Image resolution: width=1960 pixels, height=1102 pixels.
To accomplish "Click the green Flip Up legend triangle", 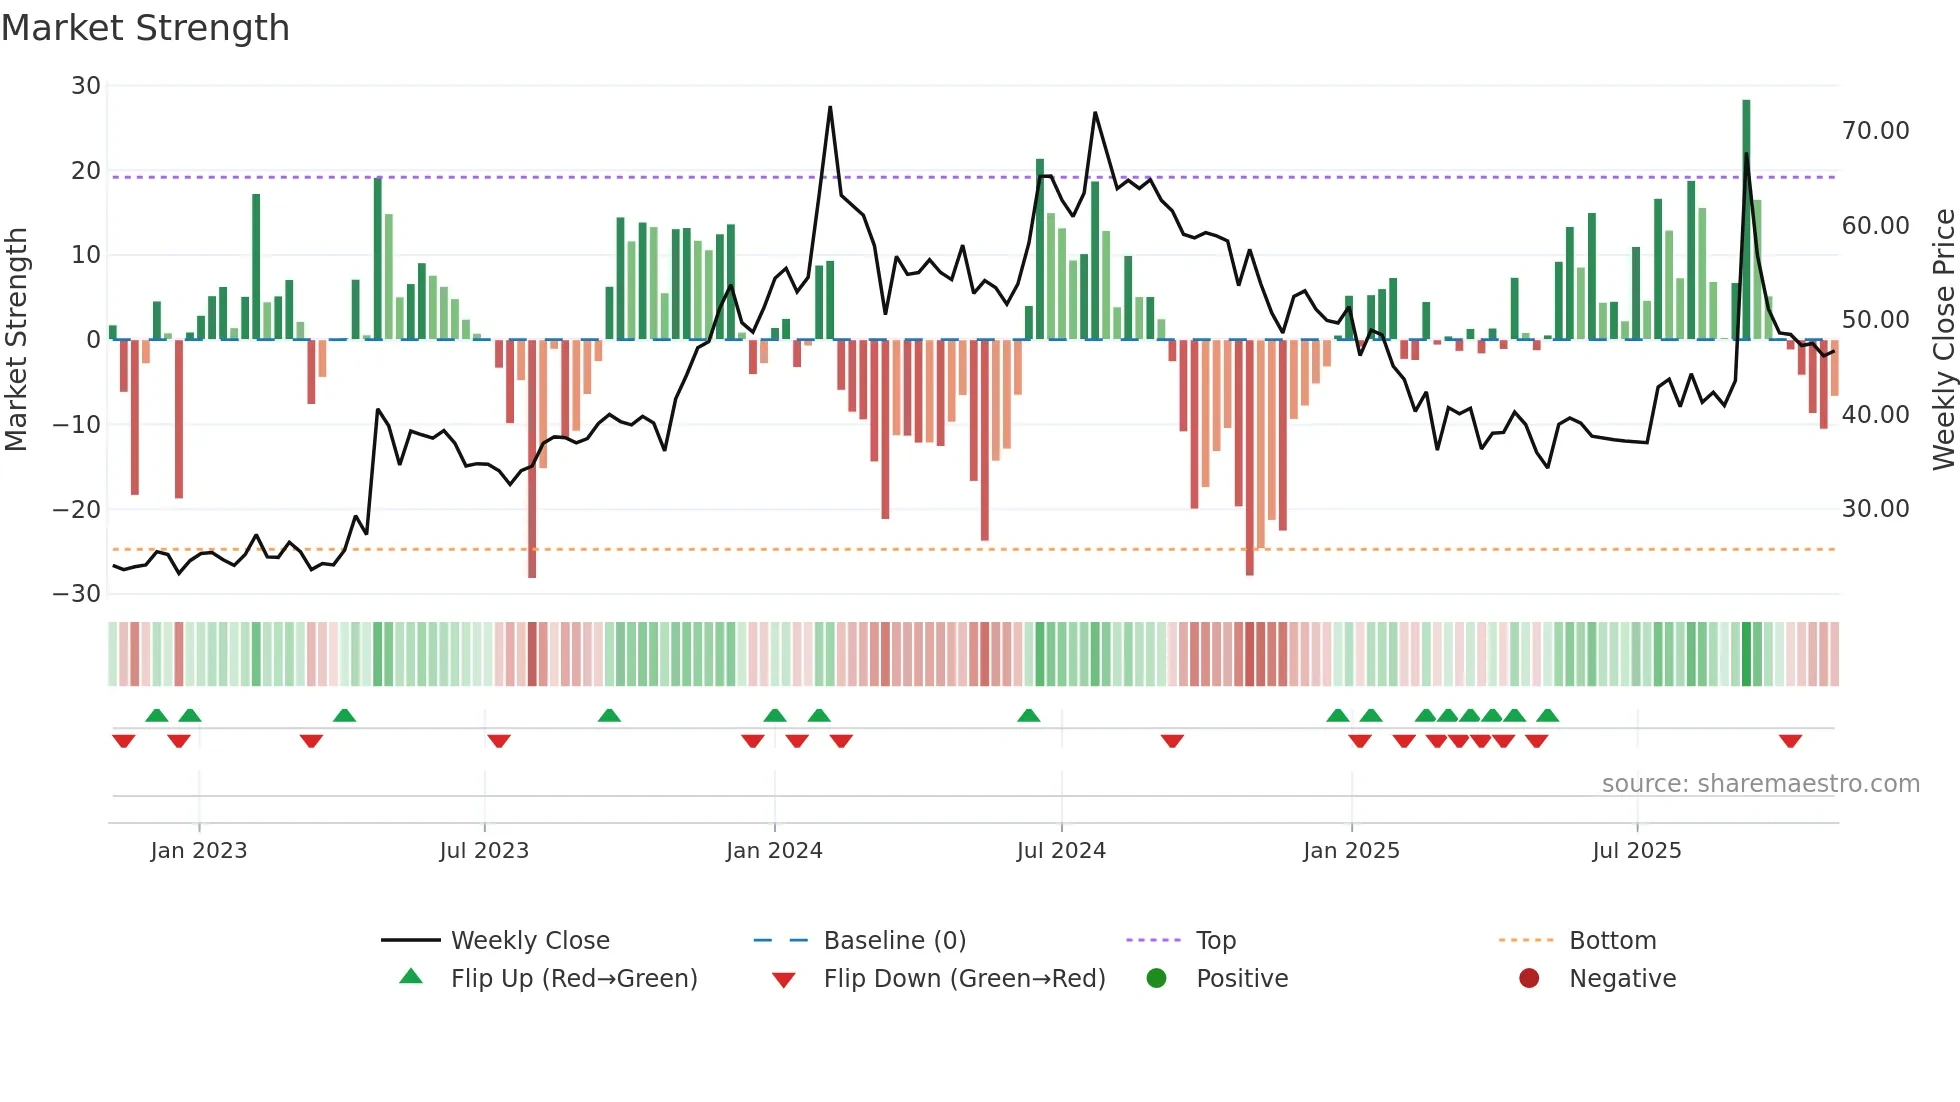I will (x=411, y=977).
